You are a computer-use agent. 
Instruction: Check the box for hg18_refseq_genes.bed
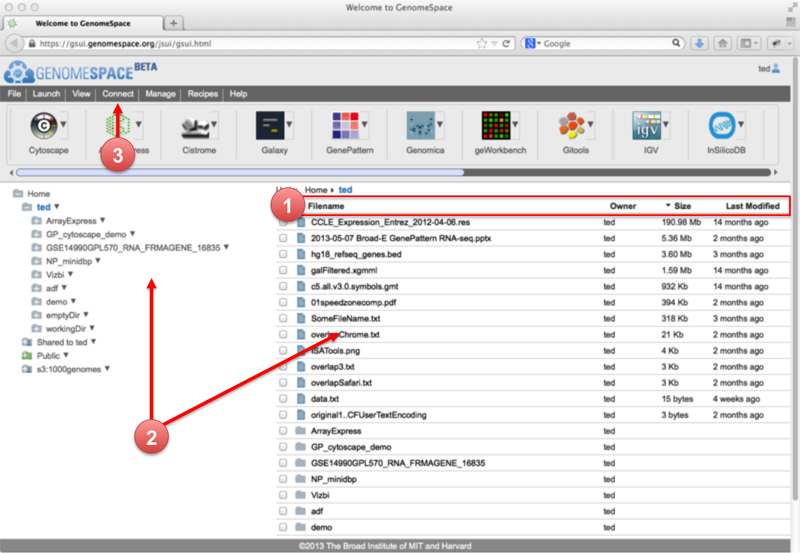[283, 254]
